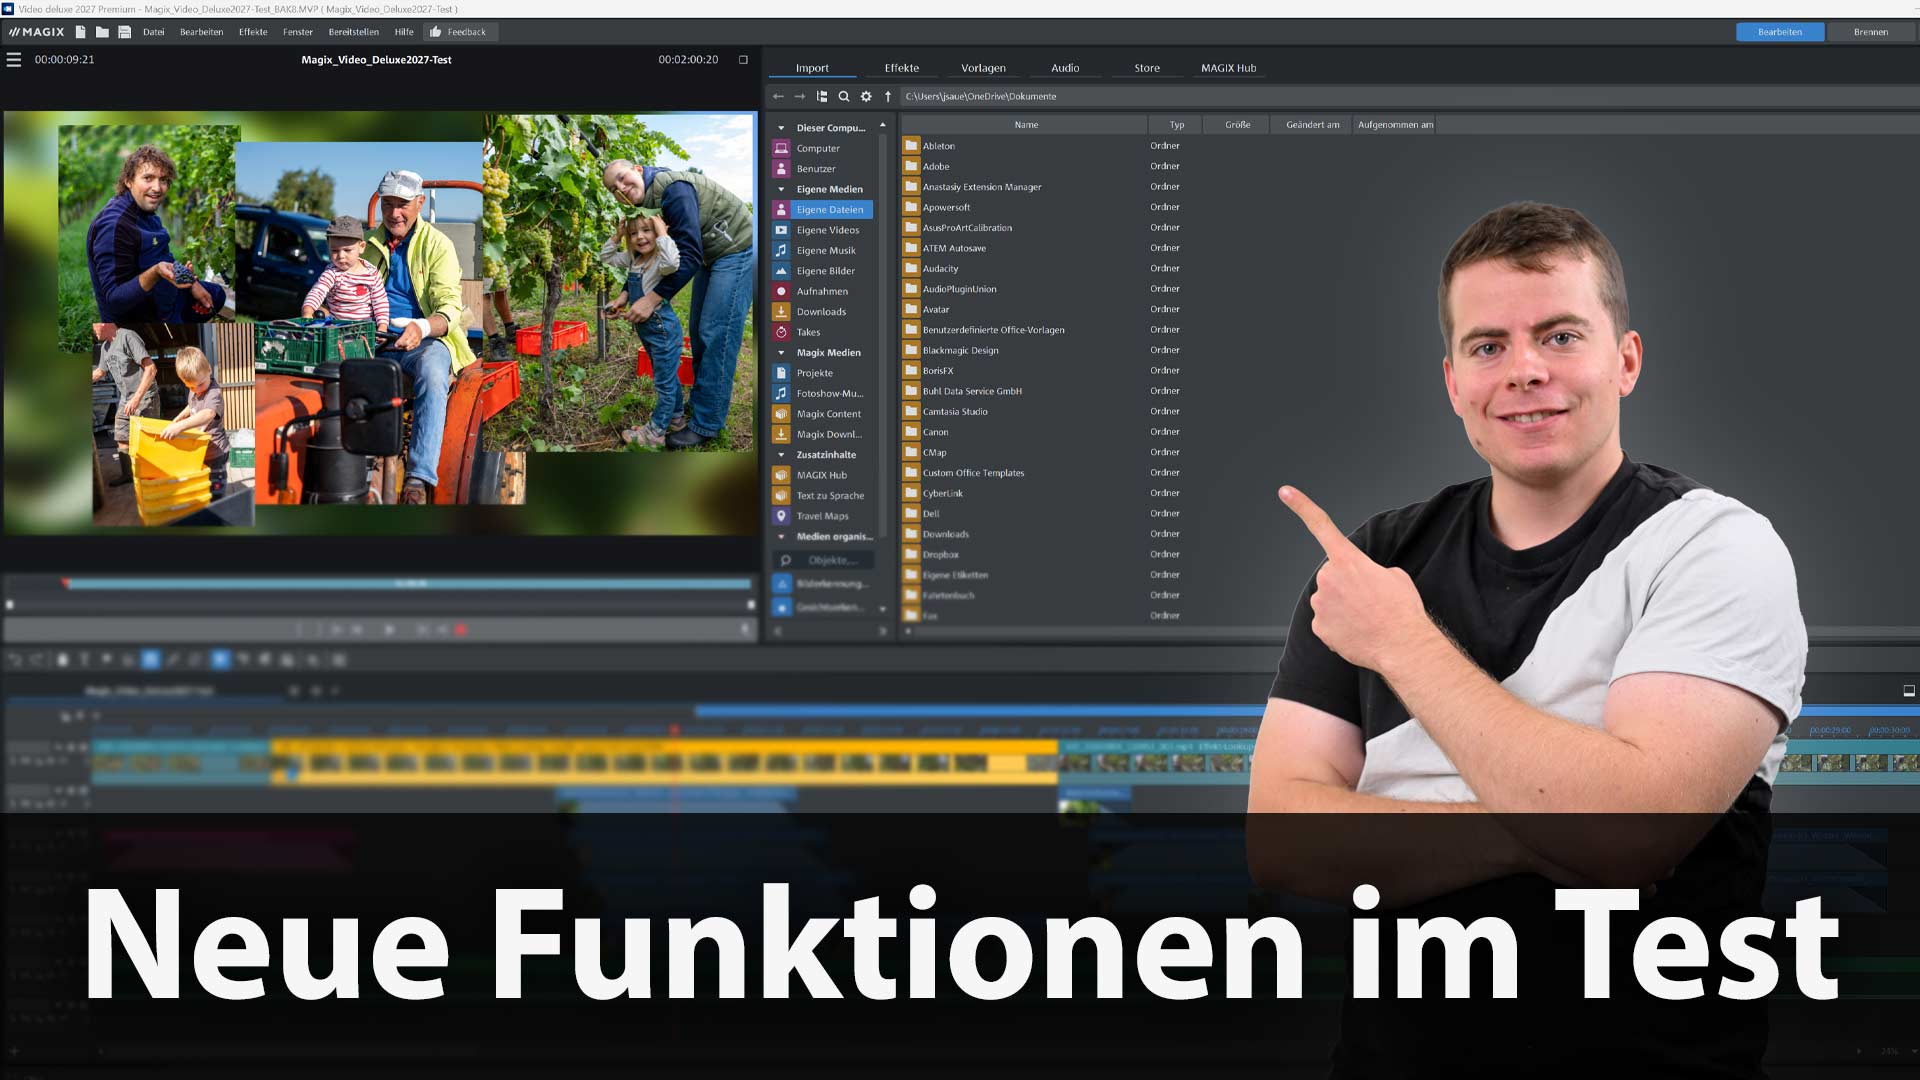Open Travel Maps in the sidebar
Viewport: 1920px width, 1080px height.
(822, 516)
